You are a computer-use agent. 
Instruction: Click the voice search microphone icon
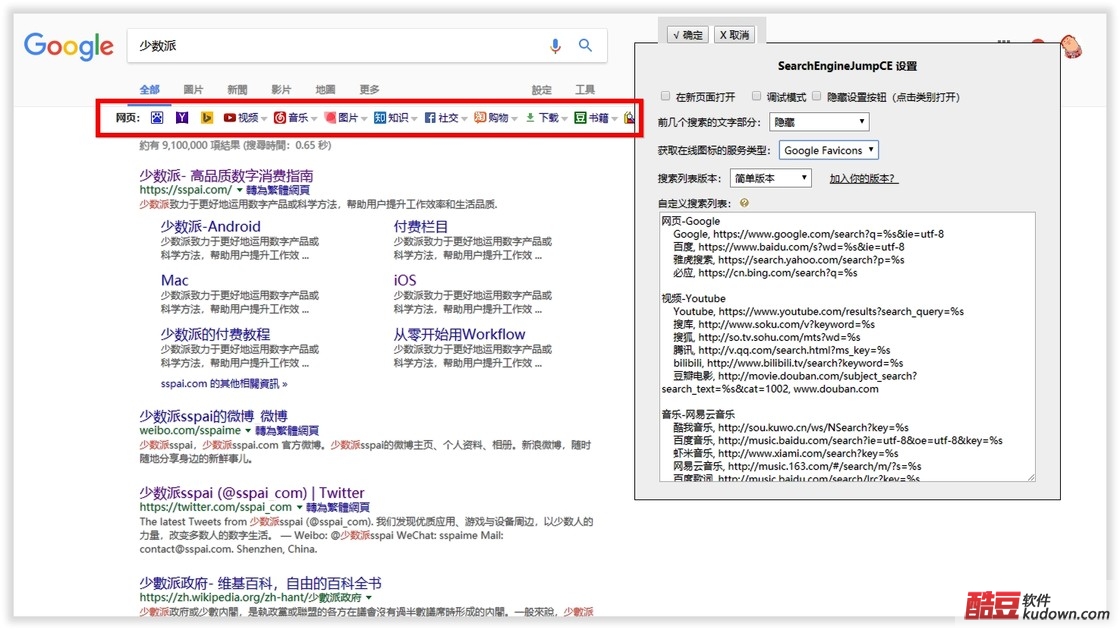point(555,46)
